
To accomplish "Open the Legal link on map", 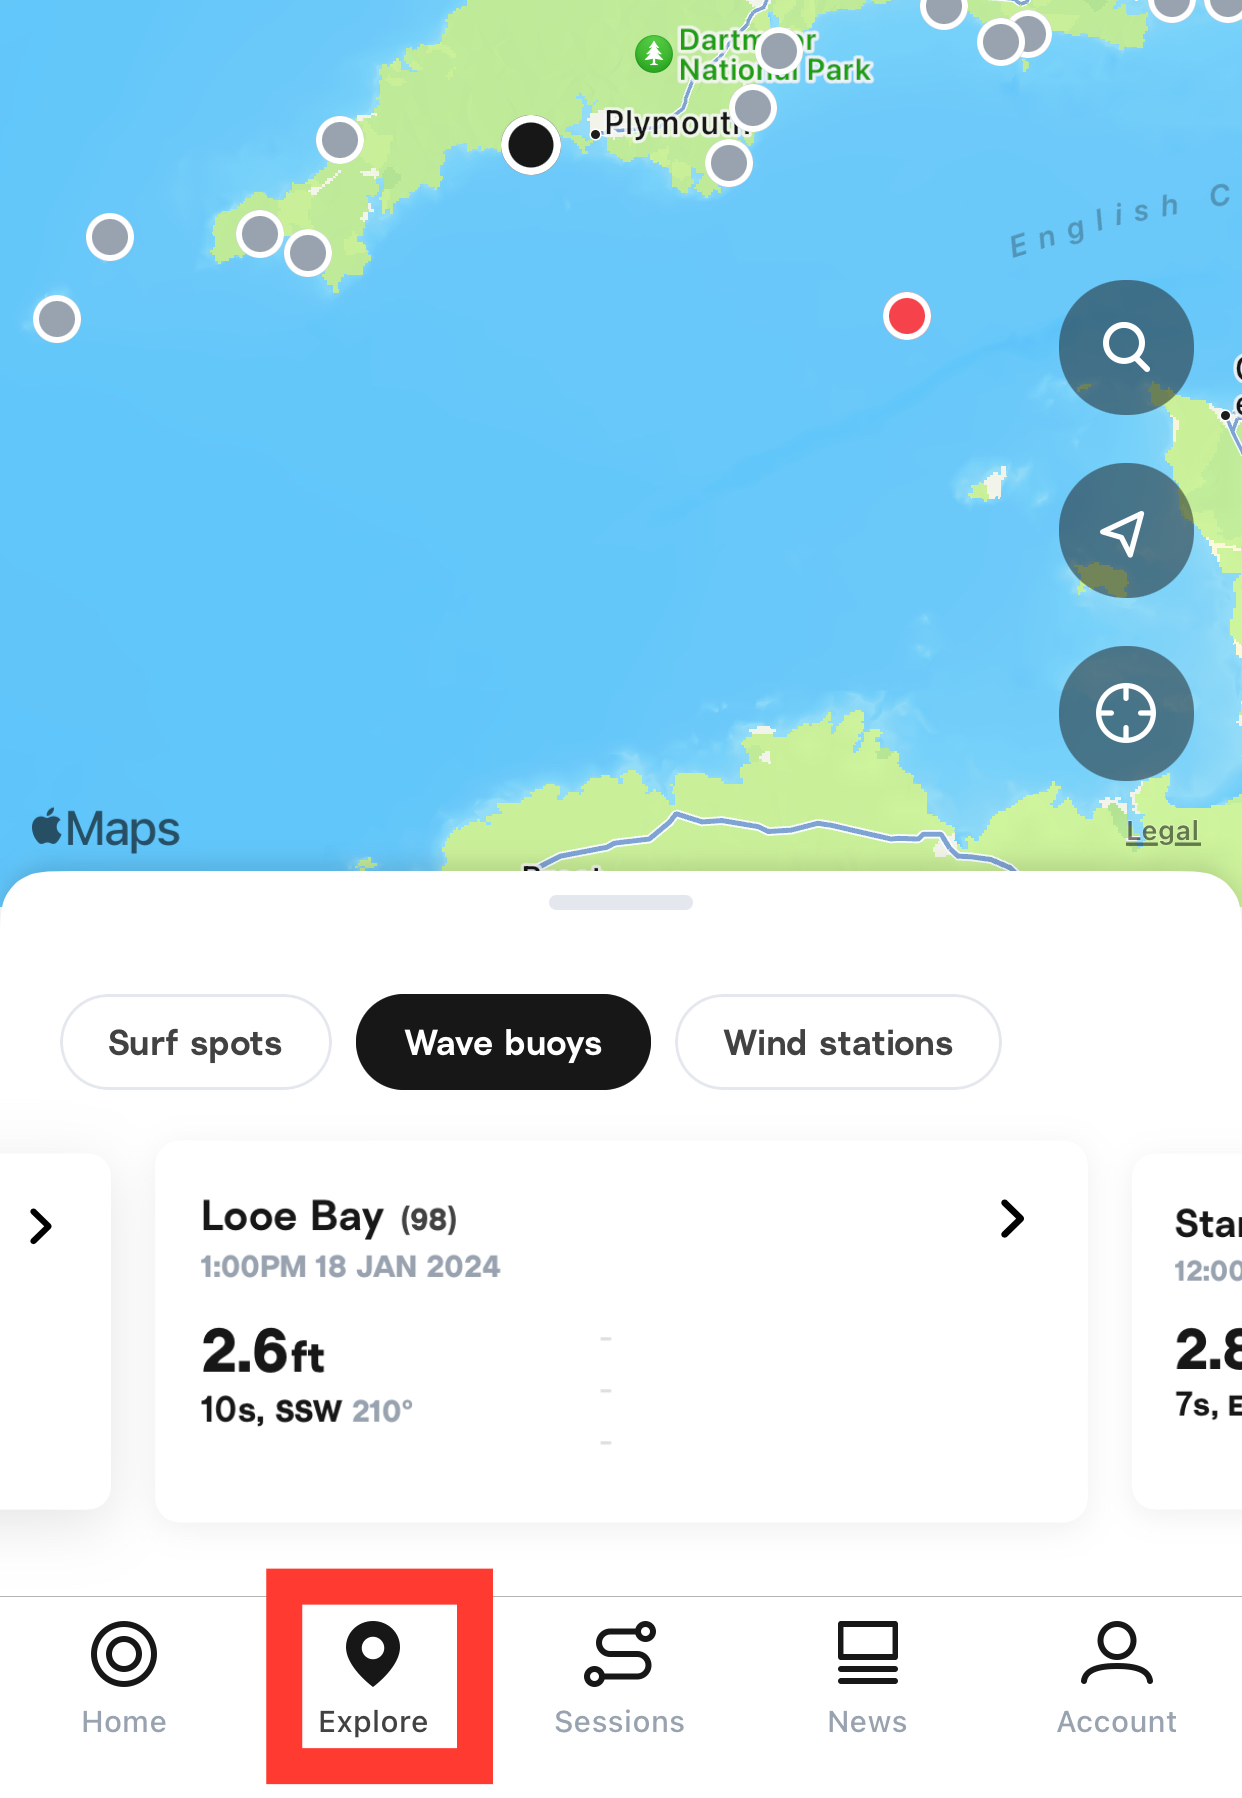I will tap(1162, 831).
